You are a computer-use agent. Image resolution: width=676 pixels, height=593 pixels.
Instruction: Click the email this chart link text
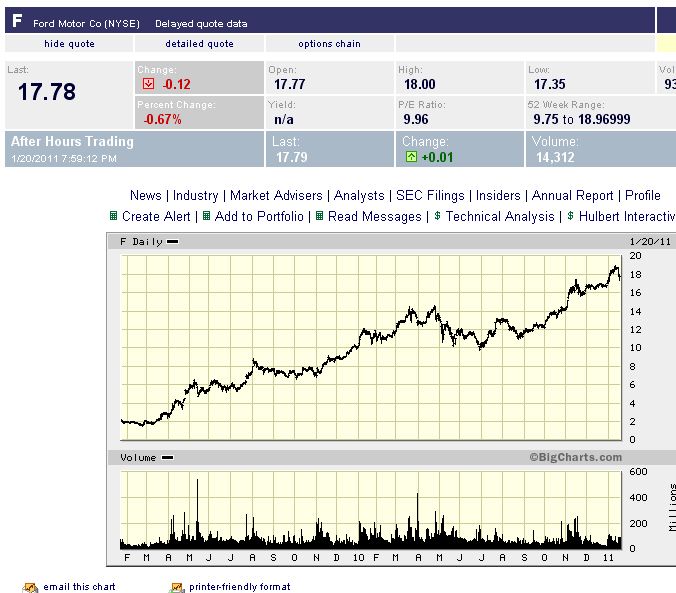coord(79,587)
